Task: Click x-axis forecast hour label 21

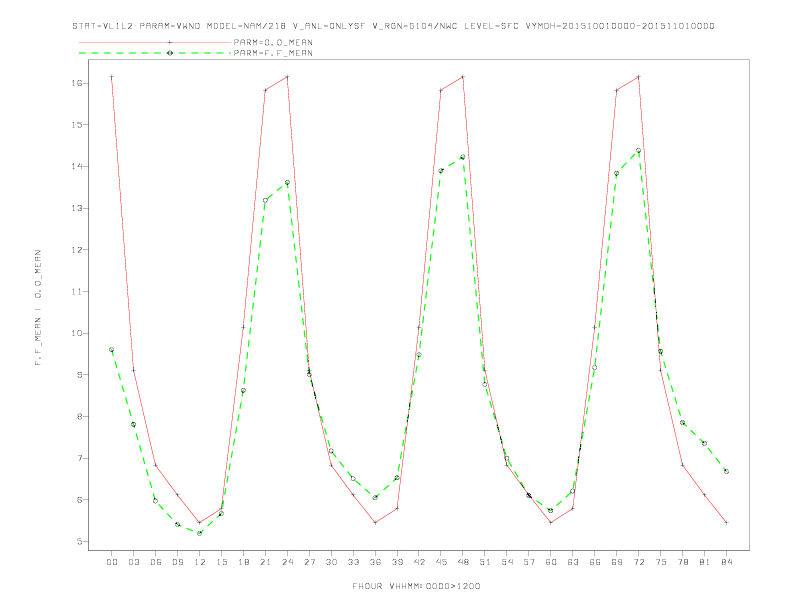Action: [265, 562]
